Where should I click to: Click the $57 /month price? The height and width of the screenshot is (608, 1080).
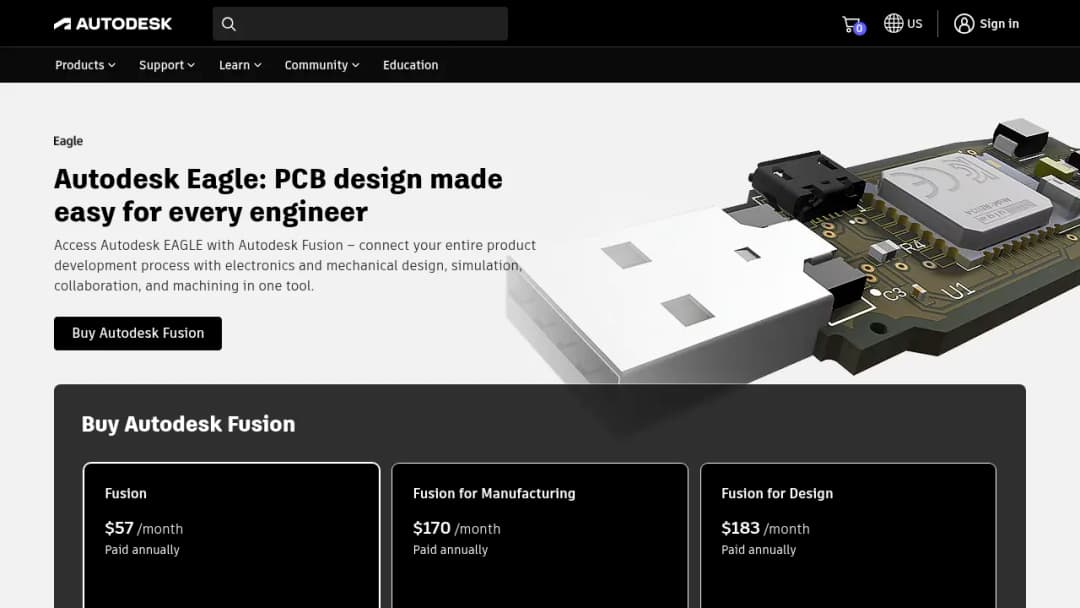click(144, 528)
